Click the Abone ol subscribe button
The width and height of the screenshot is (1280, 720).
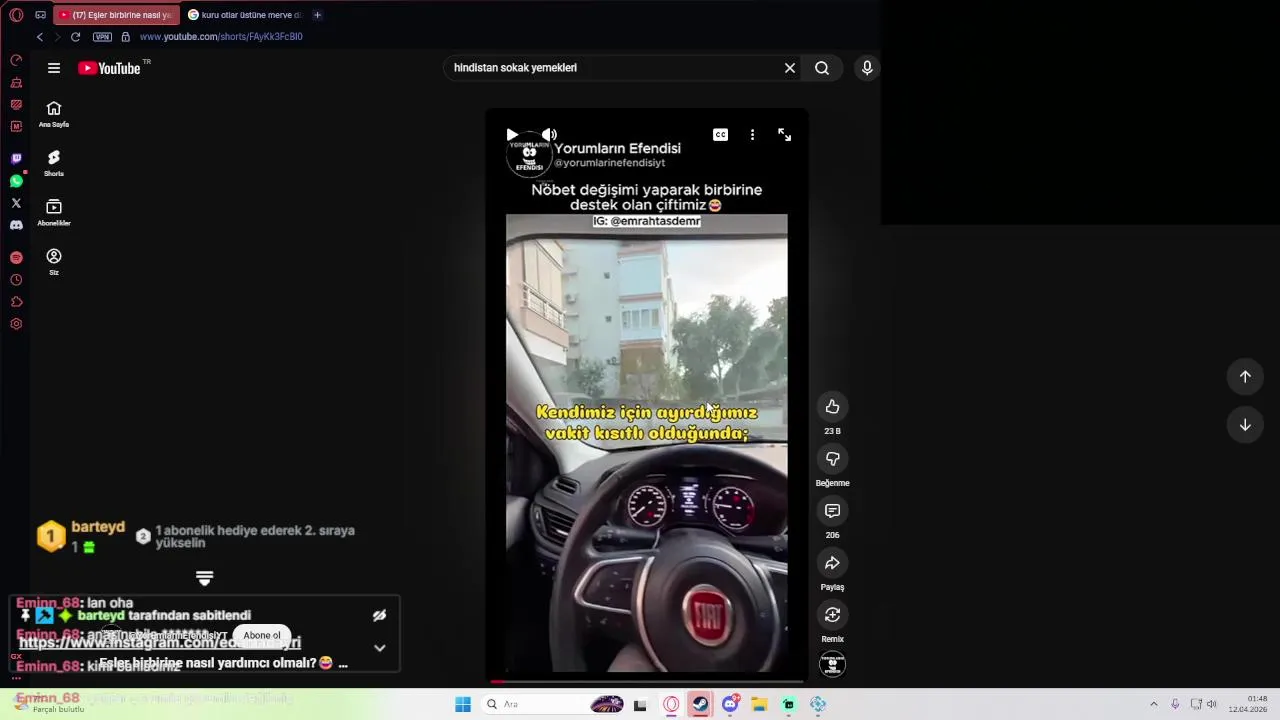pyautogui.click(x=262, y=635)
